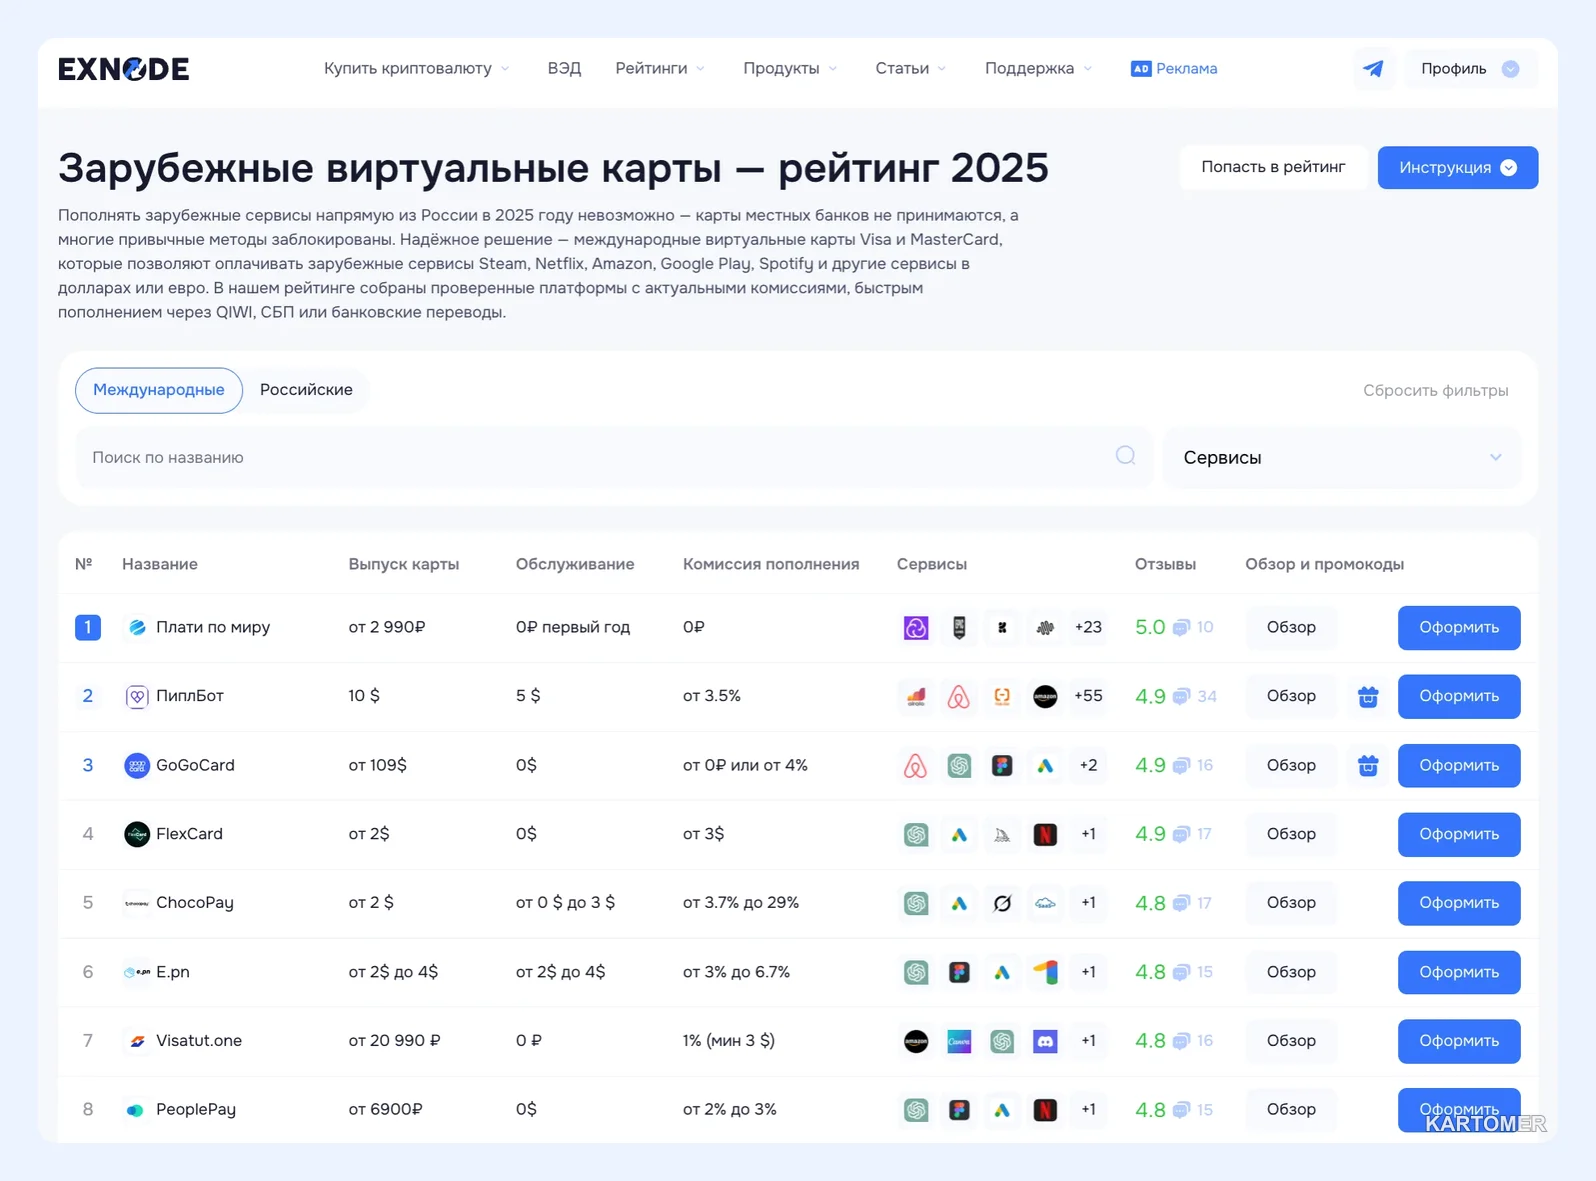This screenshot has width=1596, height=1181.
Task: Click the GoGoCard logo icon
Action: point(137,766)
